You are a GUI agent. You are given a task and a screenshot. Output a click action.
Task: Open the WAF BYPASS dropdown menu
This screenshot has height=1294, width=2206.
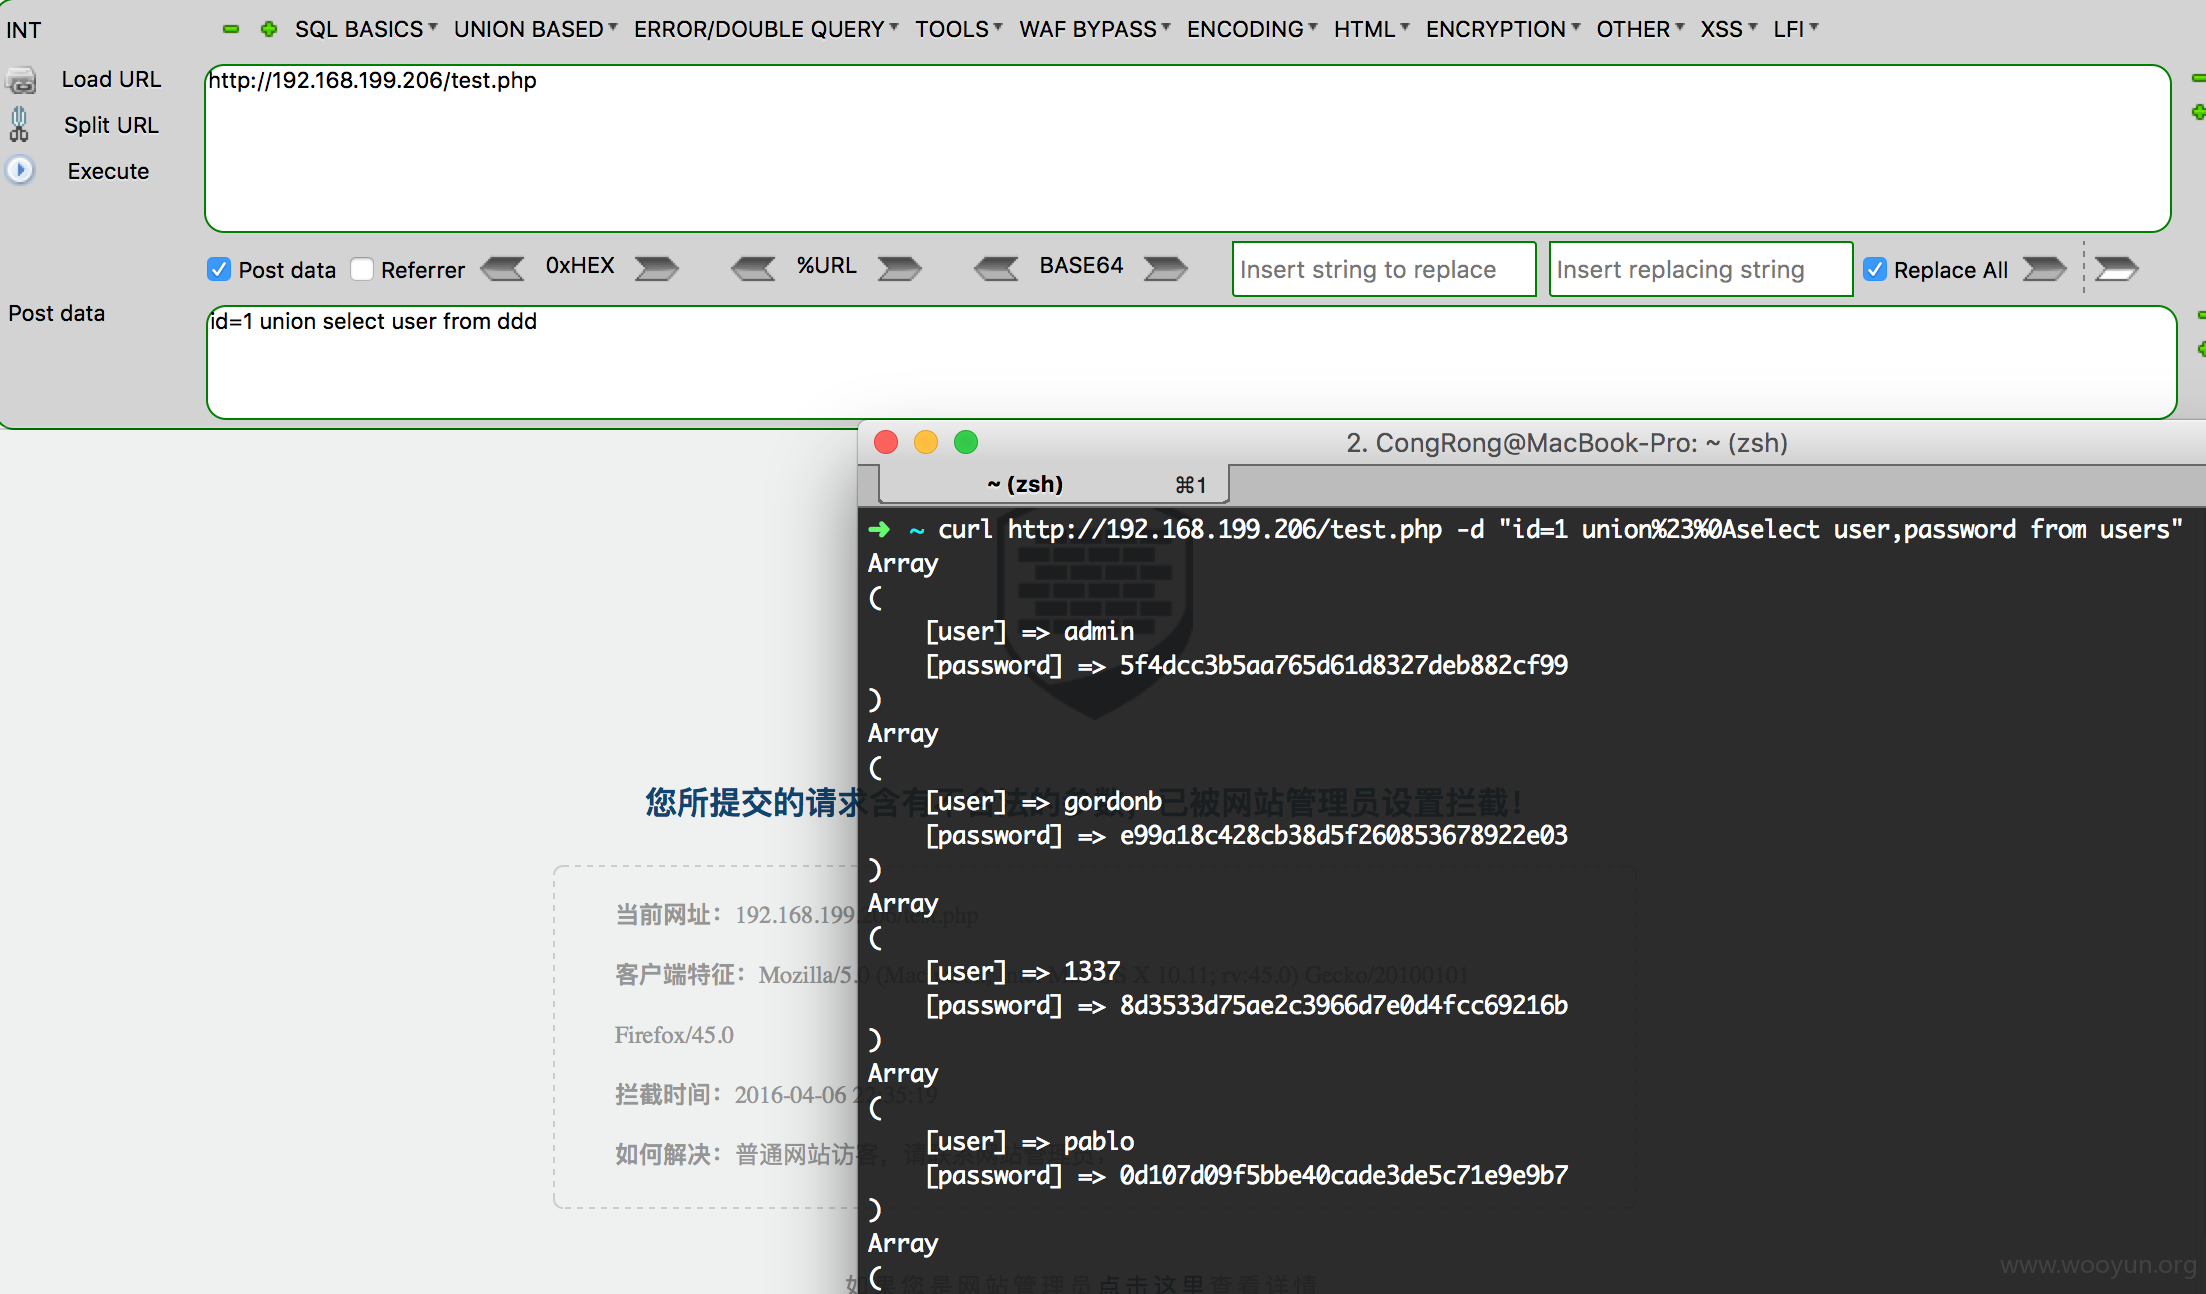click(x=1095, y=29)
